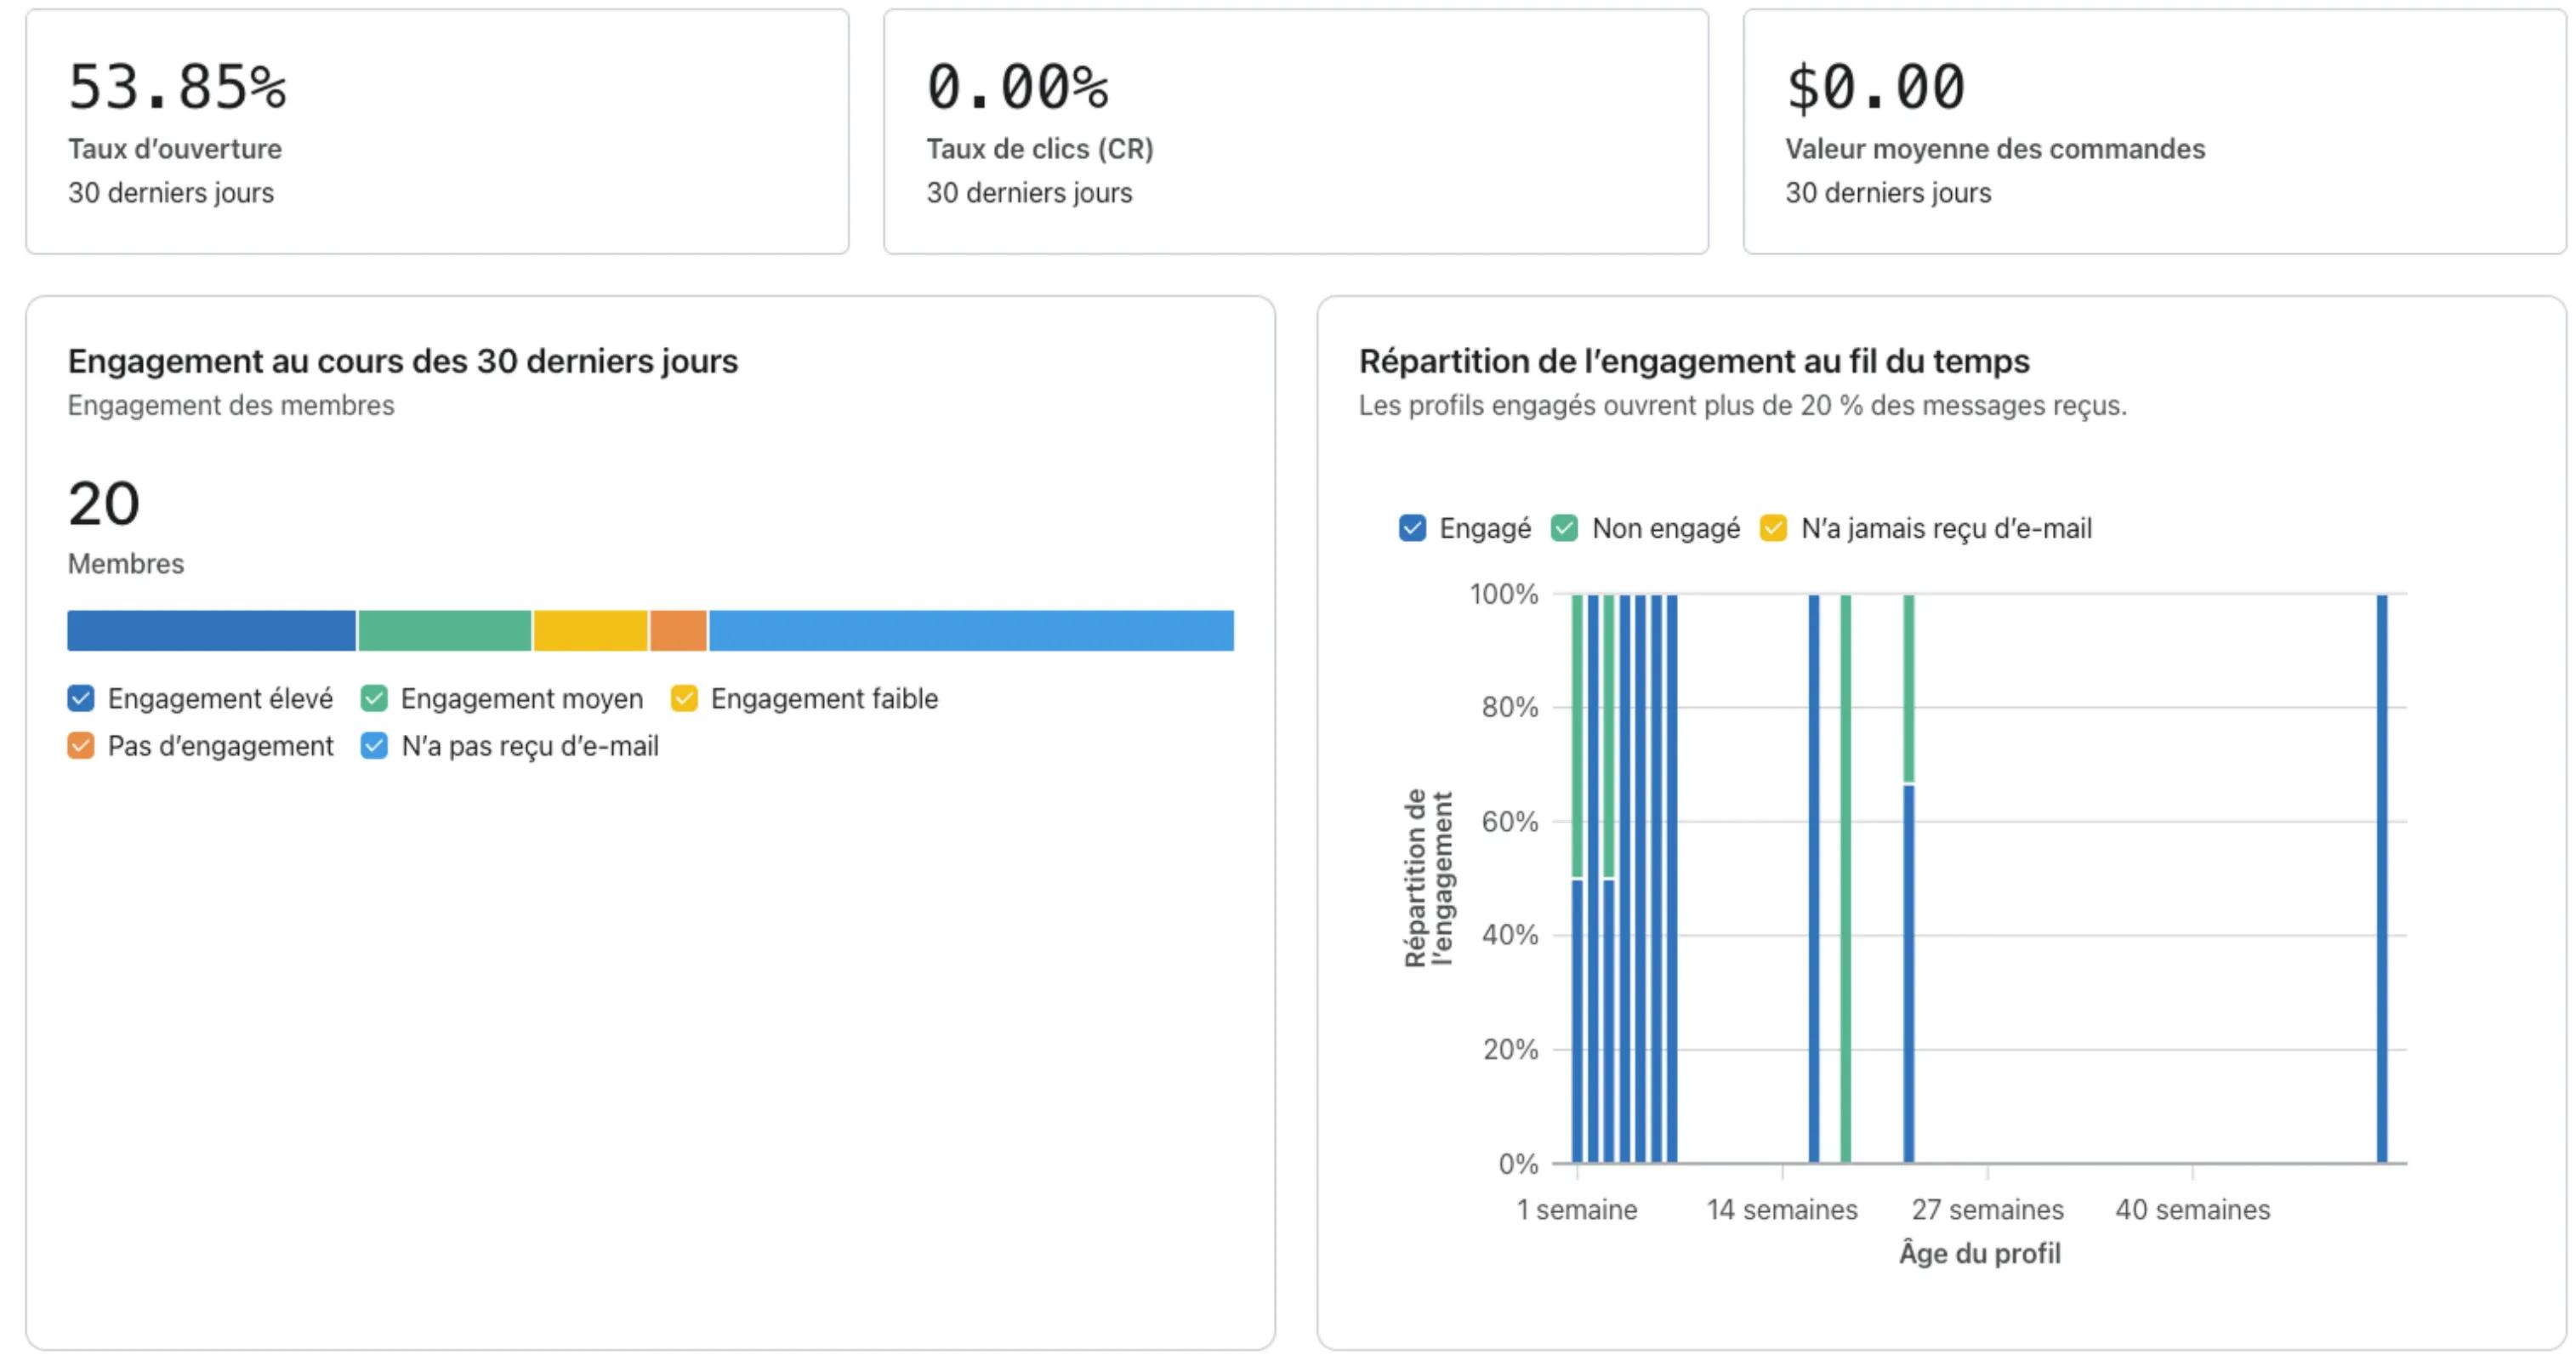
Task: Click the green medium-engagement bar segment
Action: point(445,631)
